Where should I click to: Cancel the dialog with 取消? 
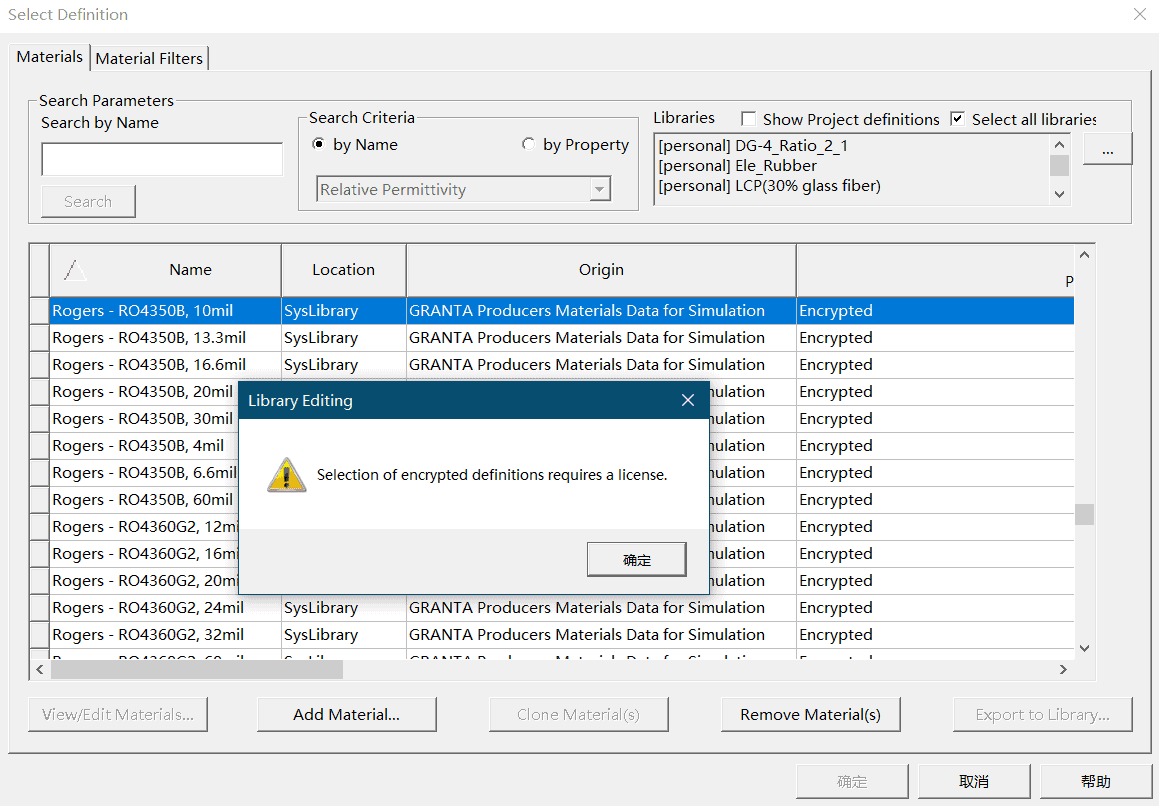(973, 782)
